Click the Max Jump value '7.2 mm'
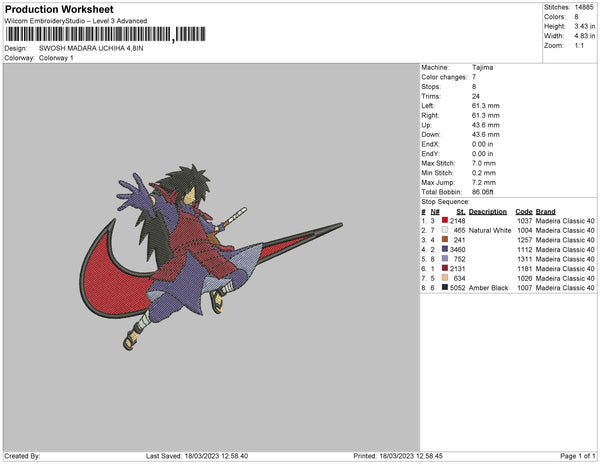Screen dimensions: 600x464 tap(484, 182)
